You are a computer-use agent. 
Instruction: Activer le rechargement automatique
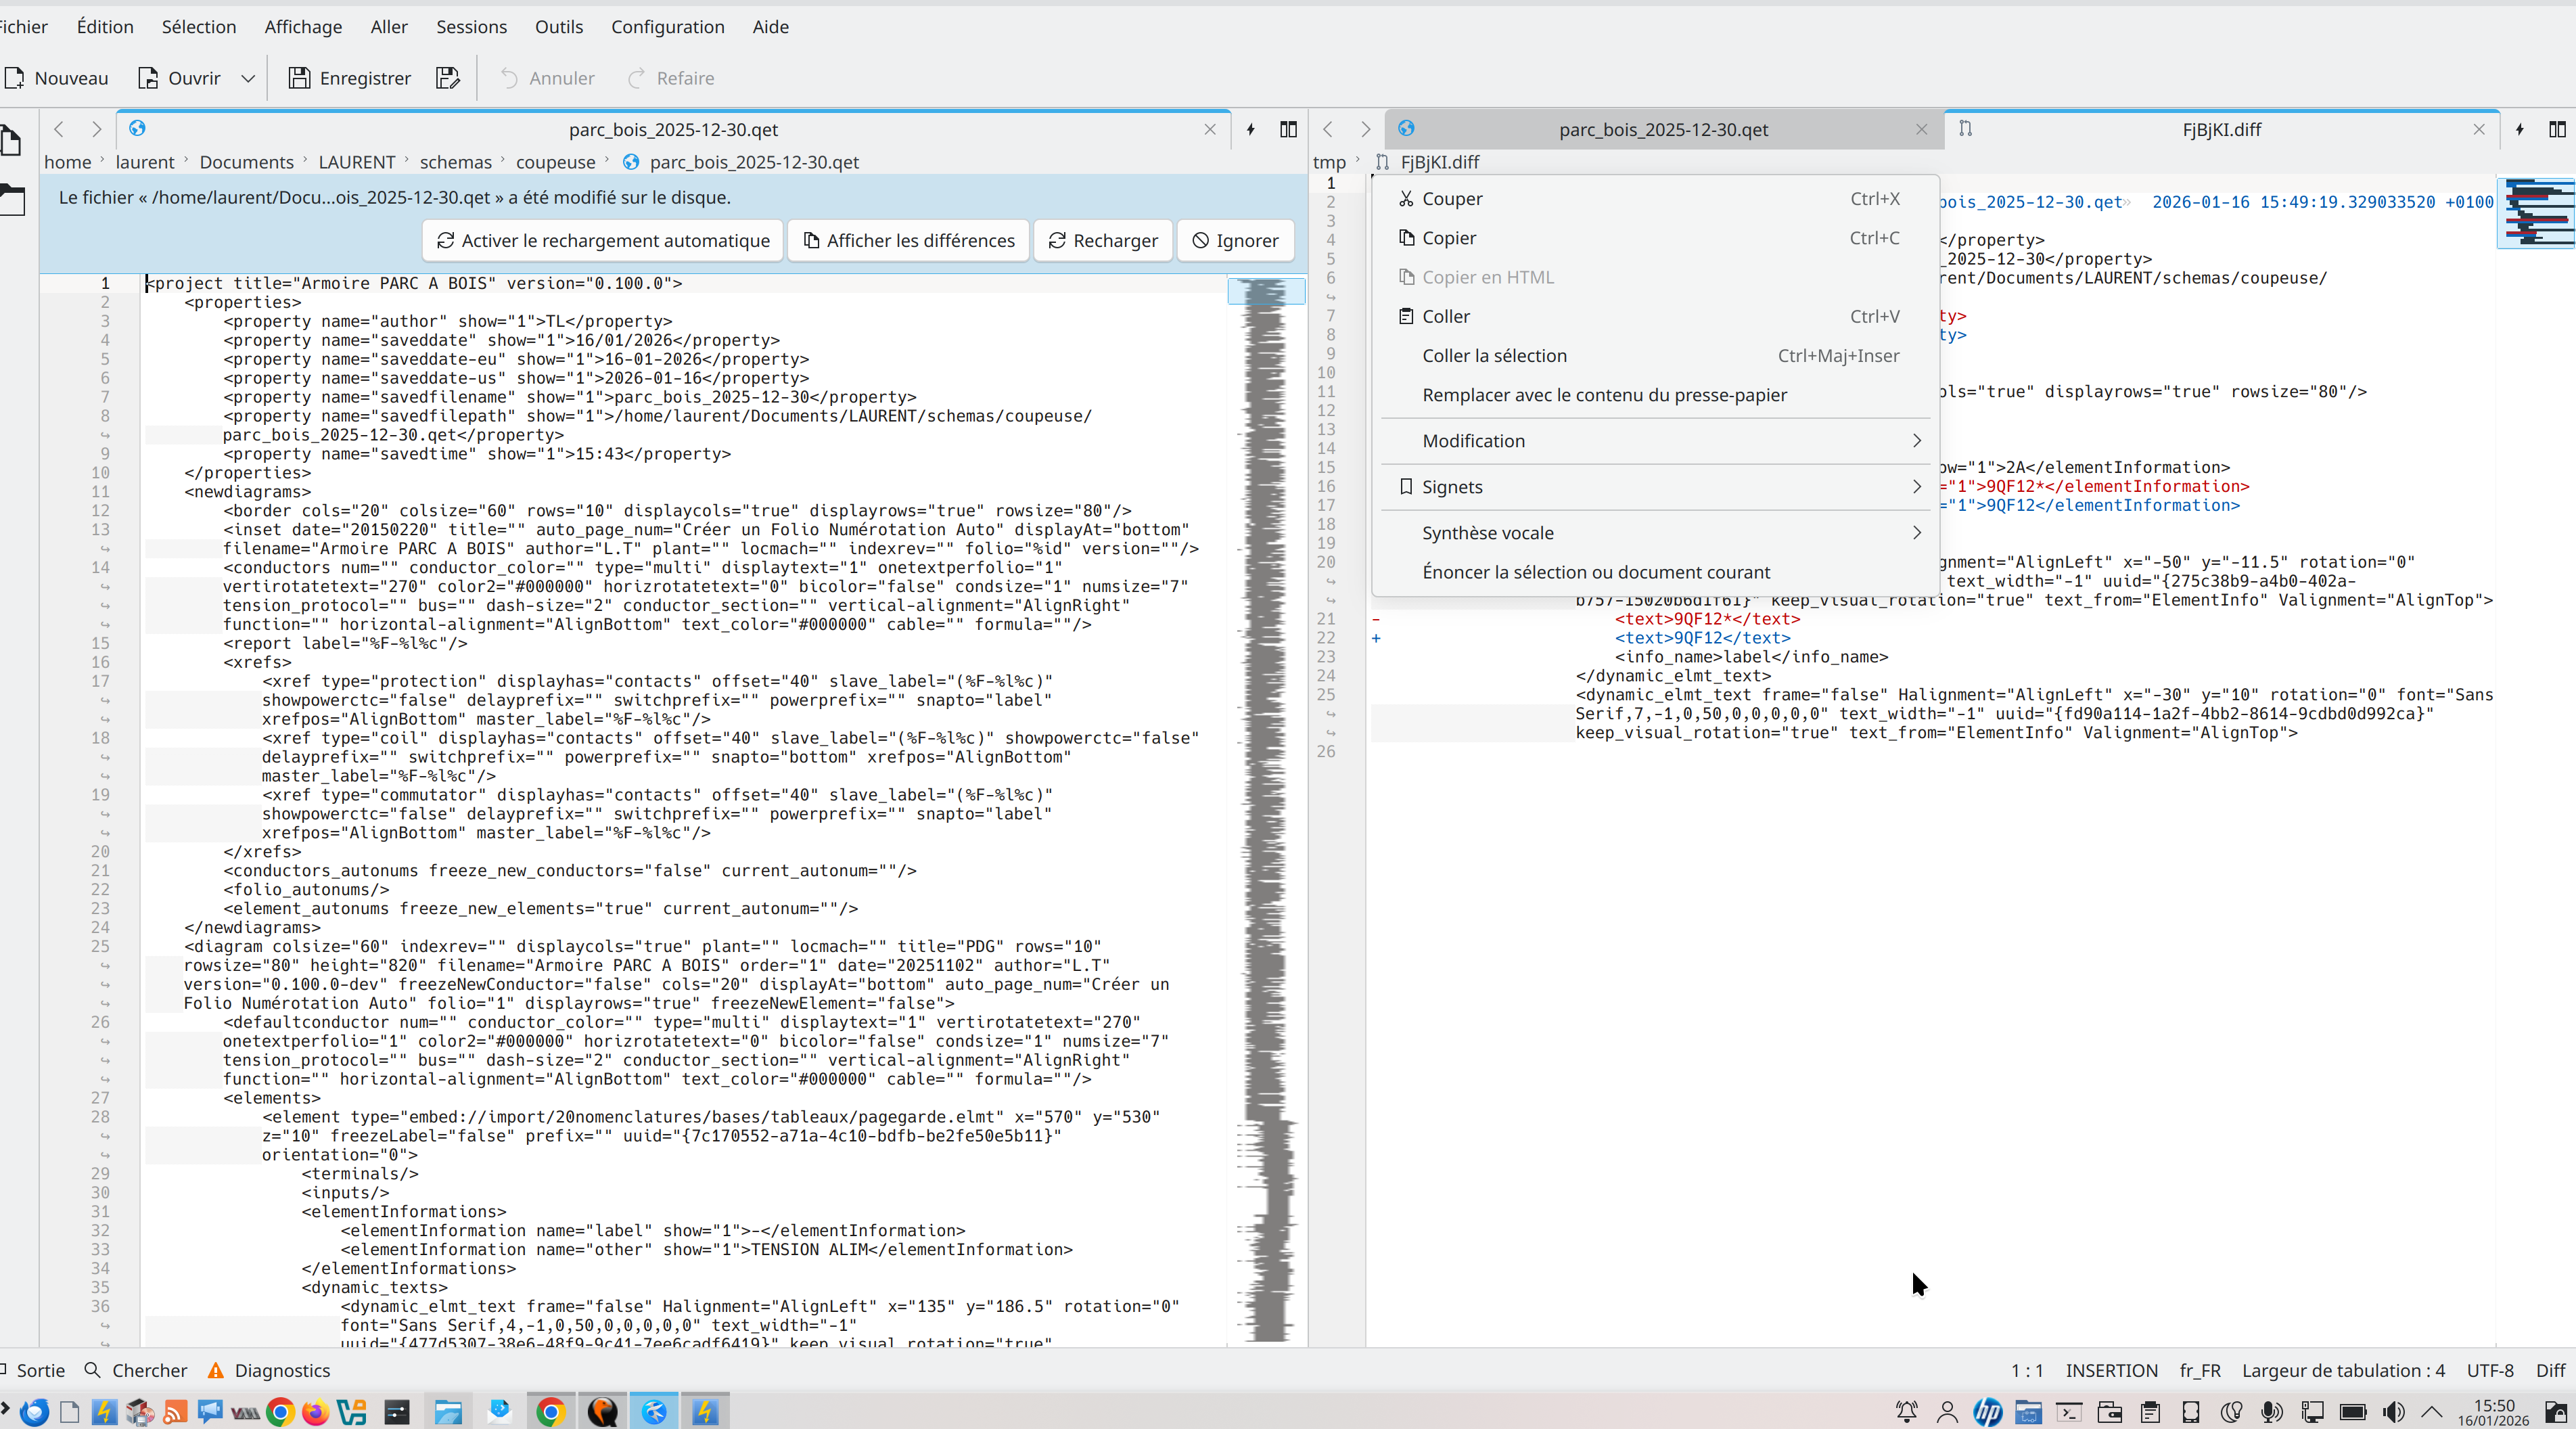603,241
